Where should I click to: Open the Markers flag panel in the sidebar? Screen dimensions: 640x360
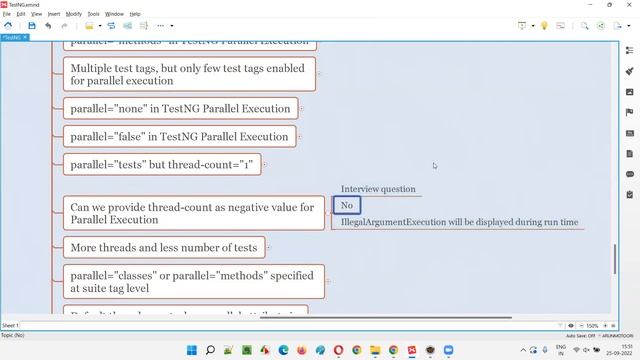pos(629,112)
